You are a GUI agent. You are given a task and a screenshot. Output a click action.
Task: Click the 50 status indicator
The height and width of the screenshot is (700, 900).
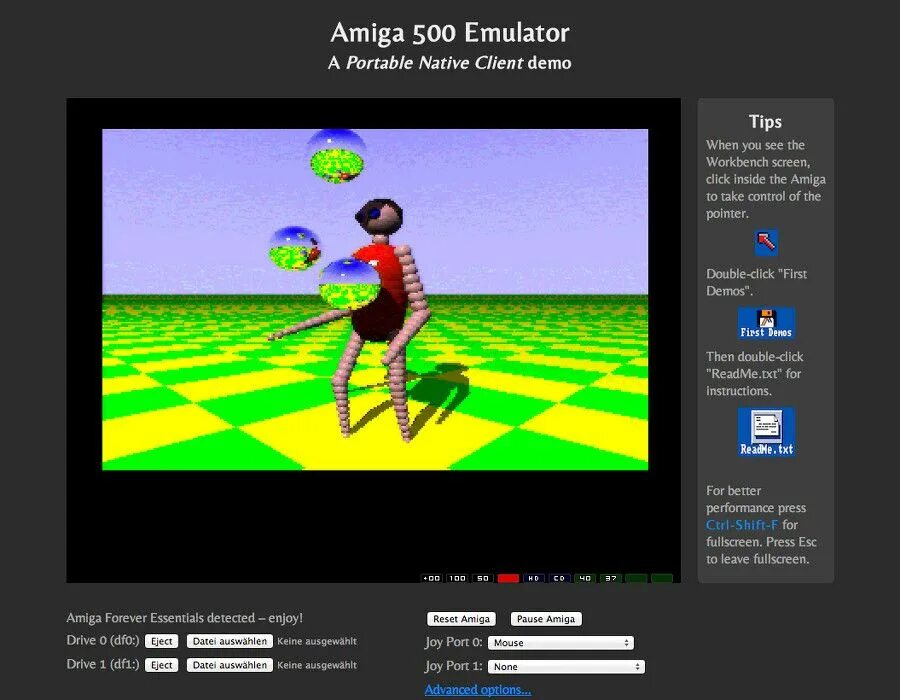click(x=483, y=578)
